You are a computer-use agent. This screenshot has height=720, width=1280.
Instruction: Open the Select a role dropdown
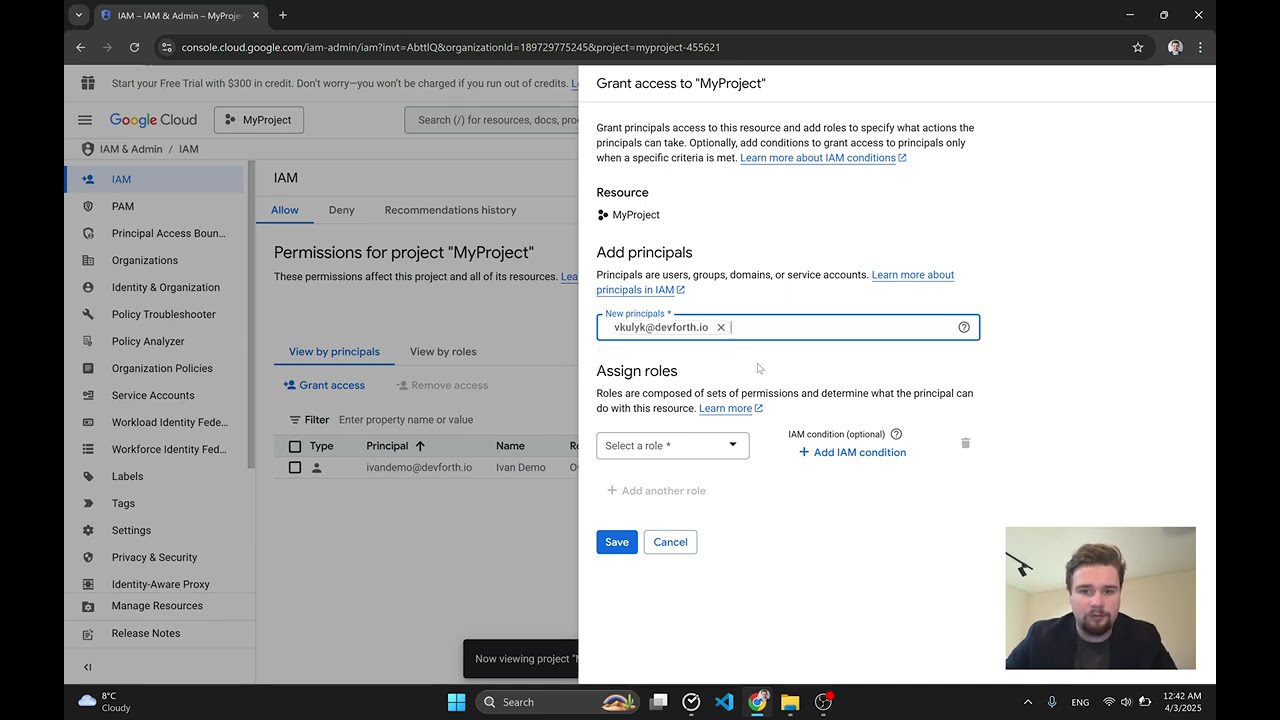coord(673,445)
